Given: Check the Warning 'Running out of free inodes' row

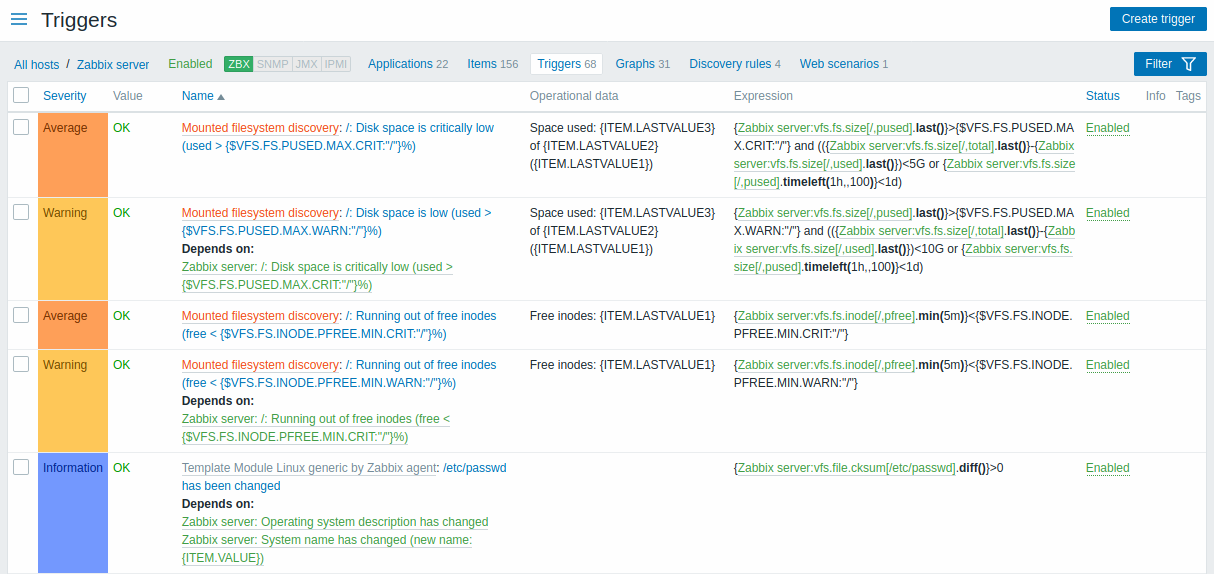Looking at the screenshot, I should [21, 364].
